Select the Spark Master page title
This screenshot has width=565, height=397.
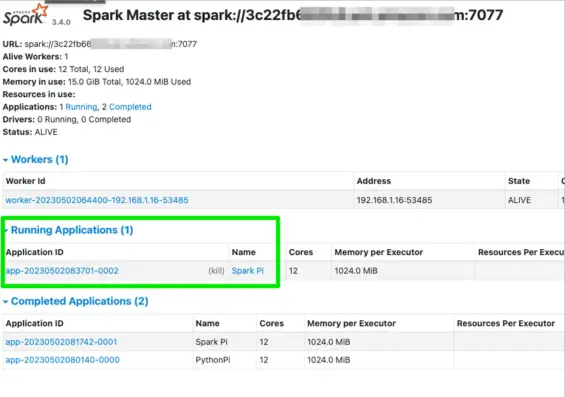293,15
